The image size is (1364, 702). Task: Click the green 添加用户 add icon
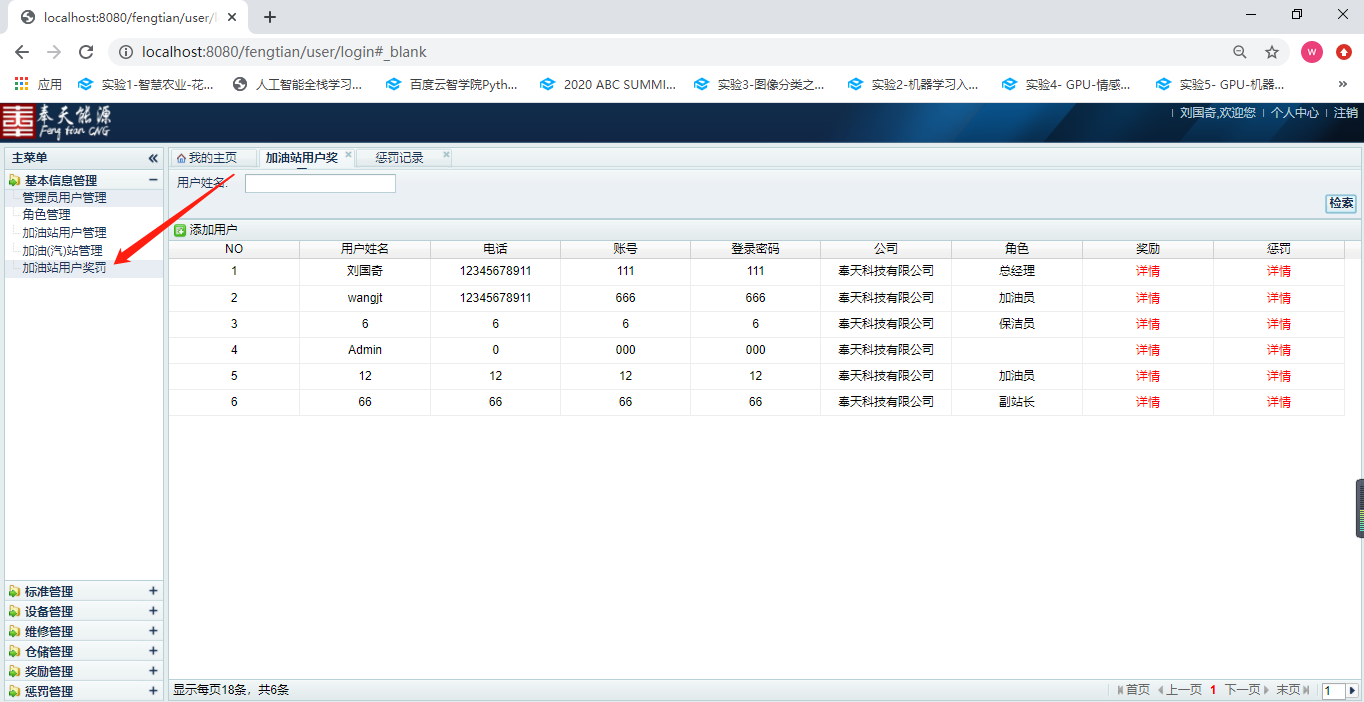pos(180,230)
